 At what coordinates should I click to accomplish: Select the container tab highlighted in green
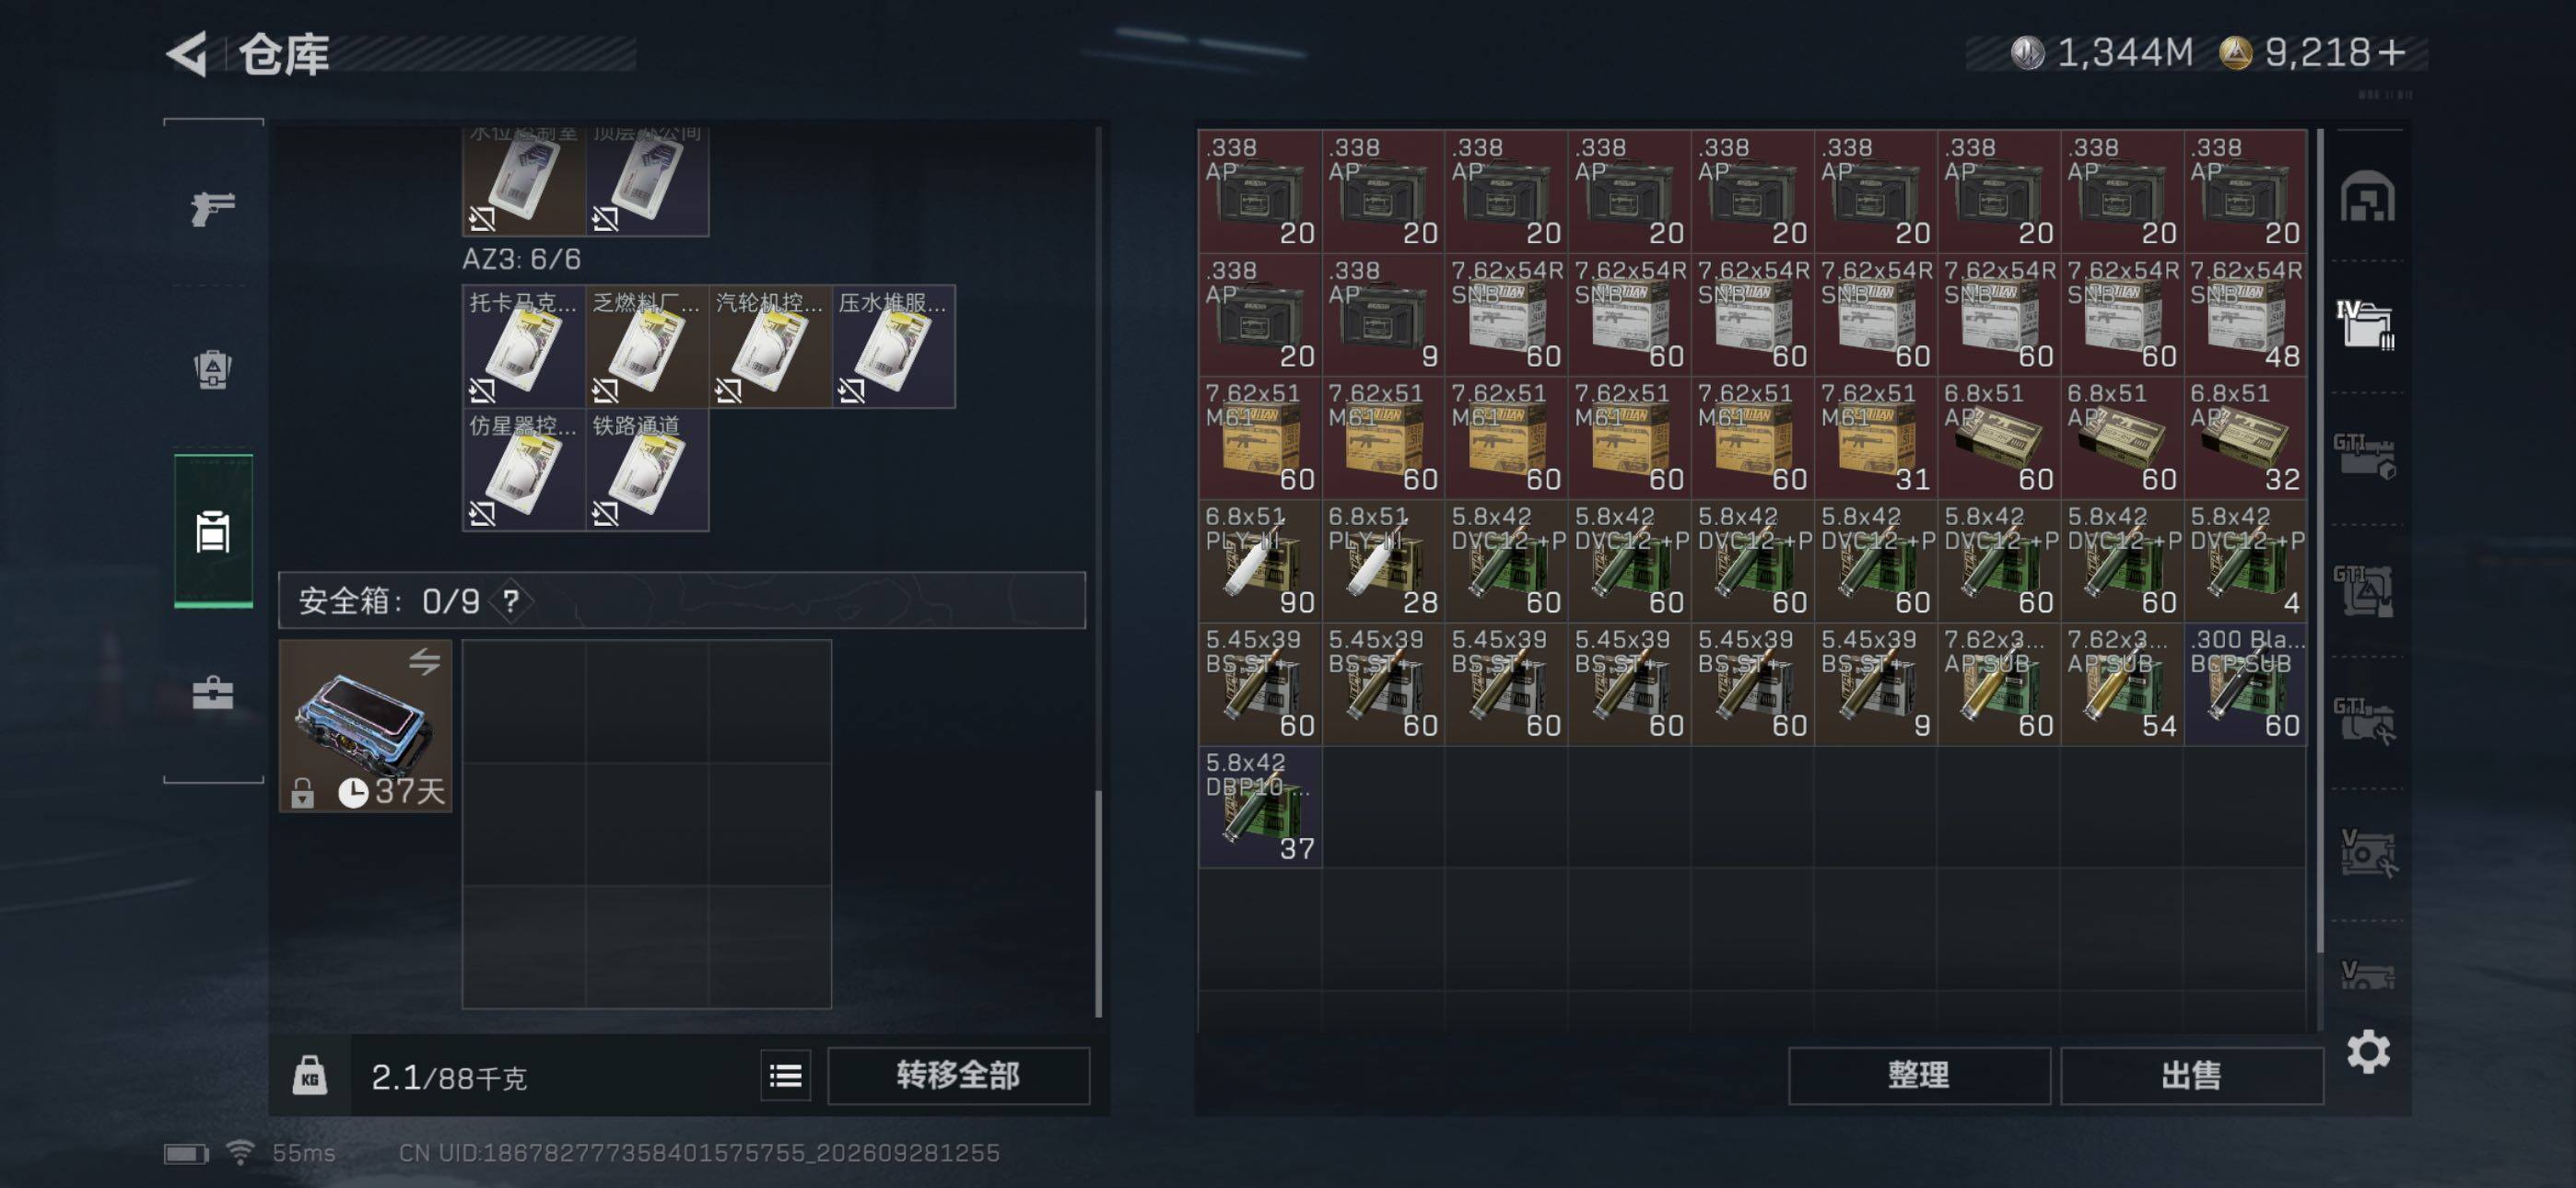(213, 531)
